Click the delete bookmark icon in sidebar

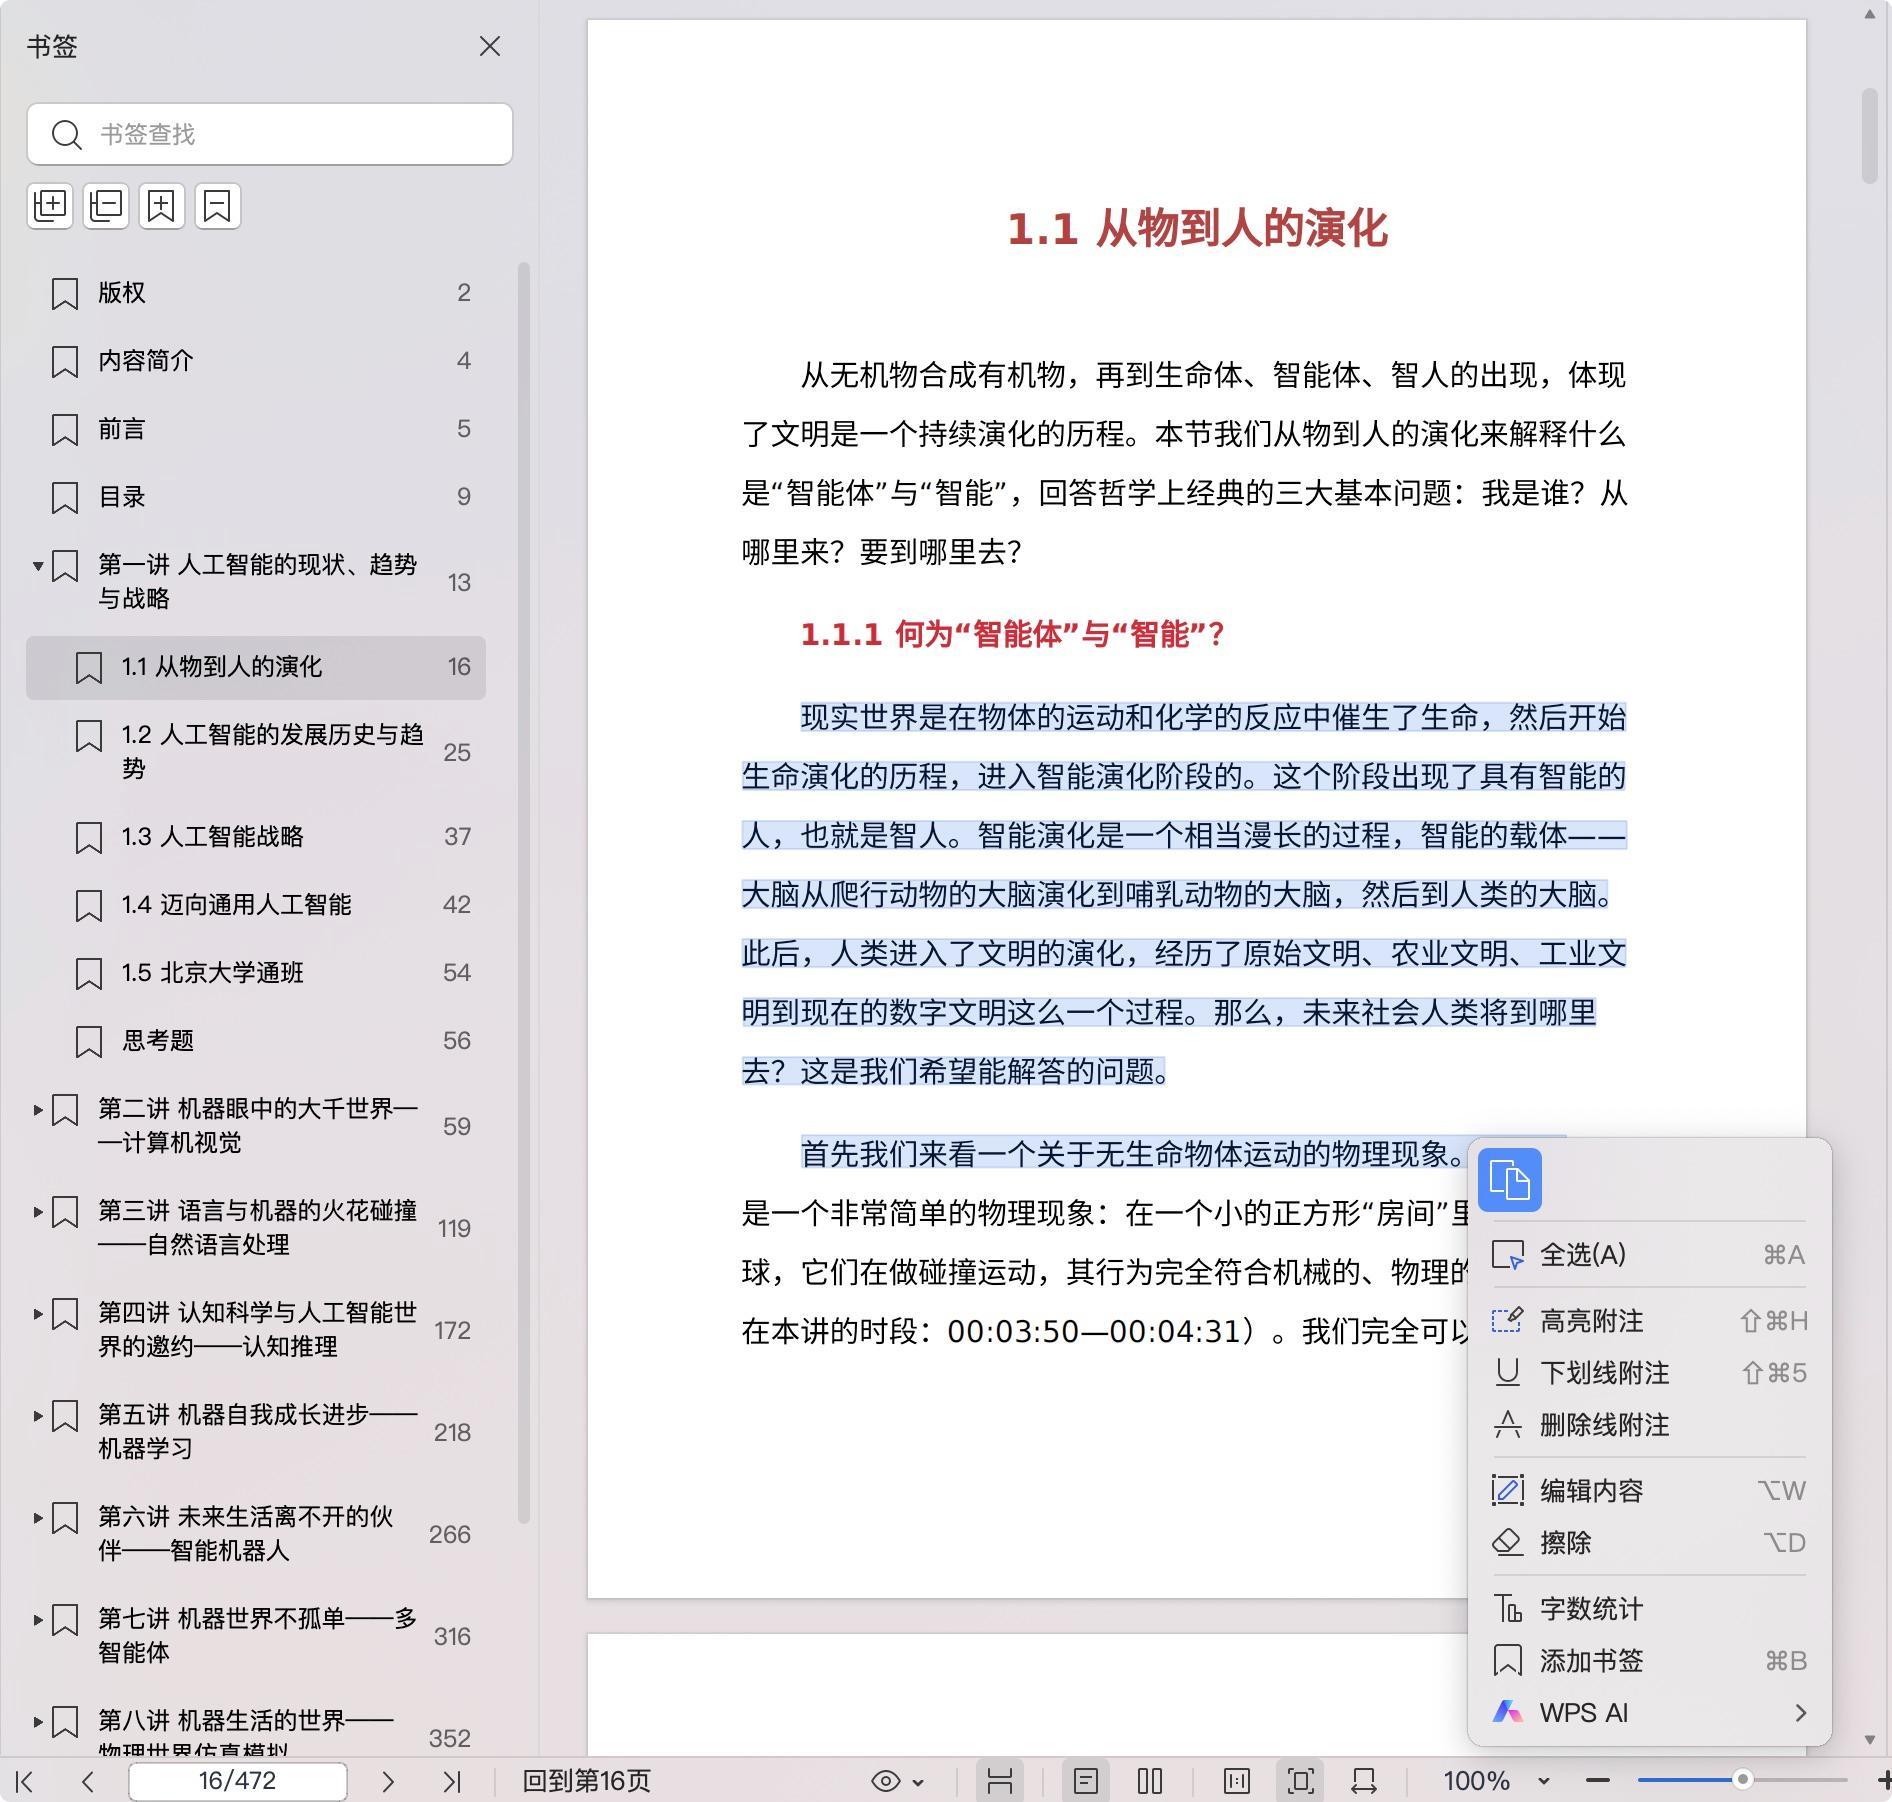tap(218, 206)
